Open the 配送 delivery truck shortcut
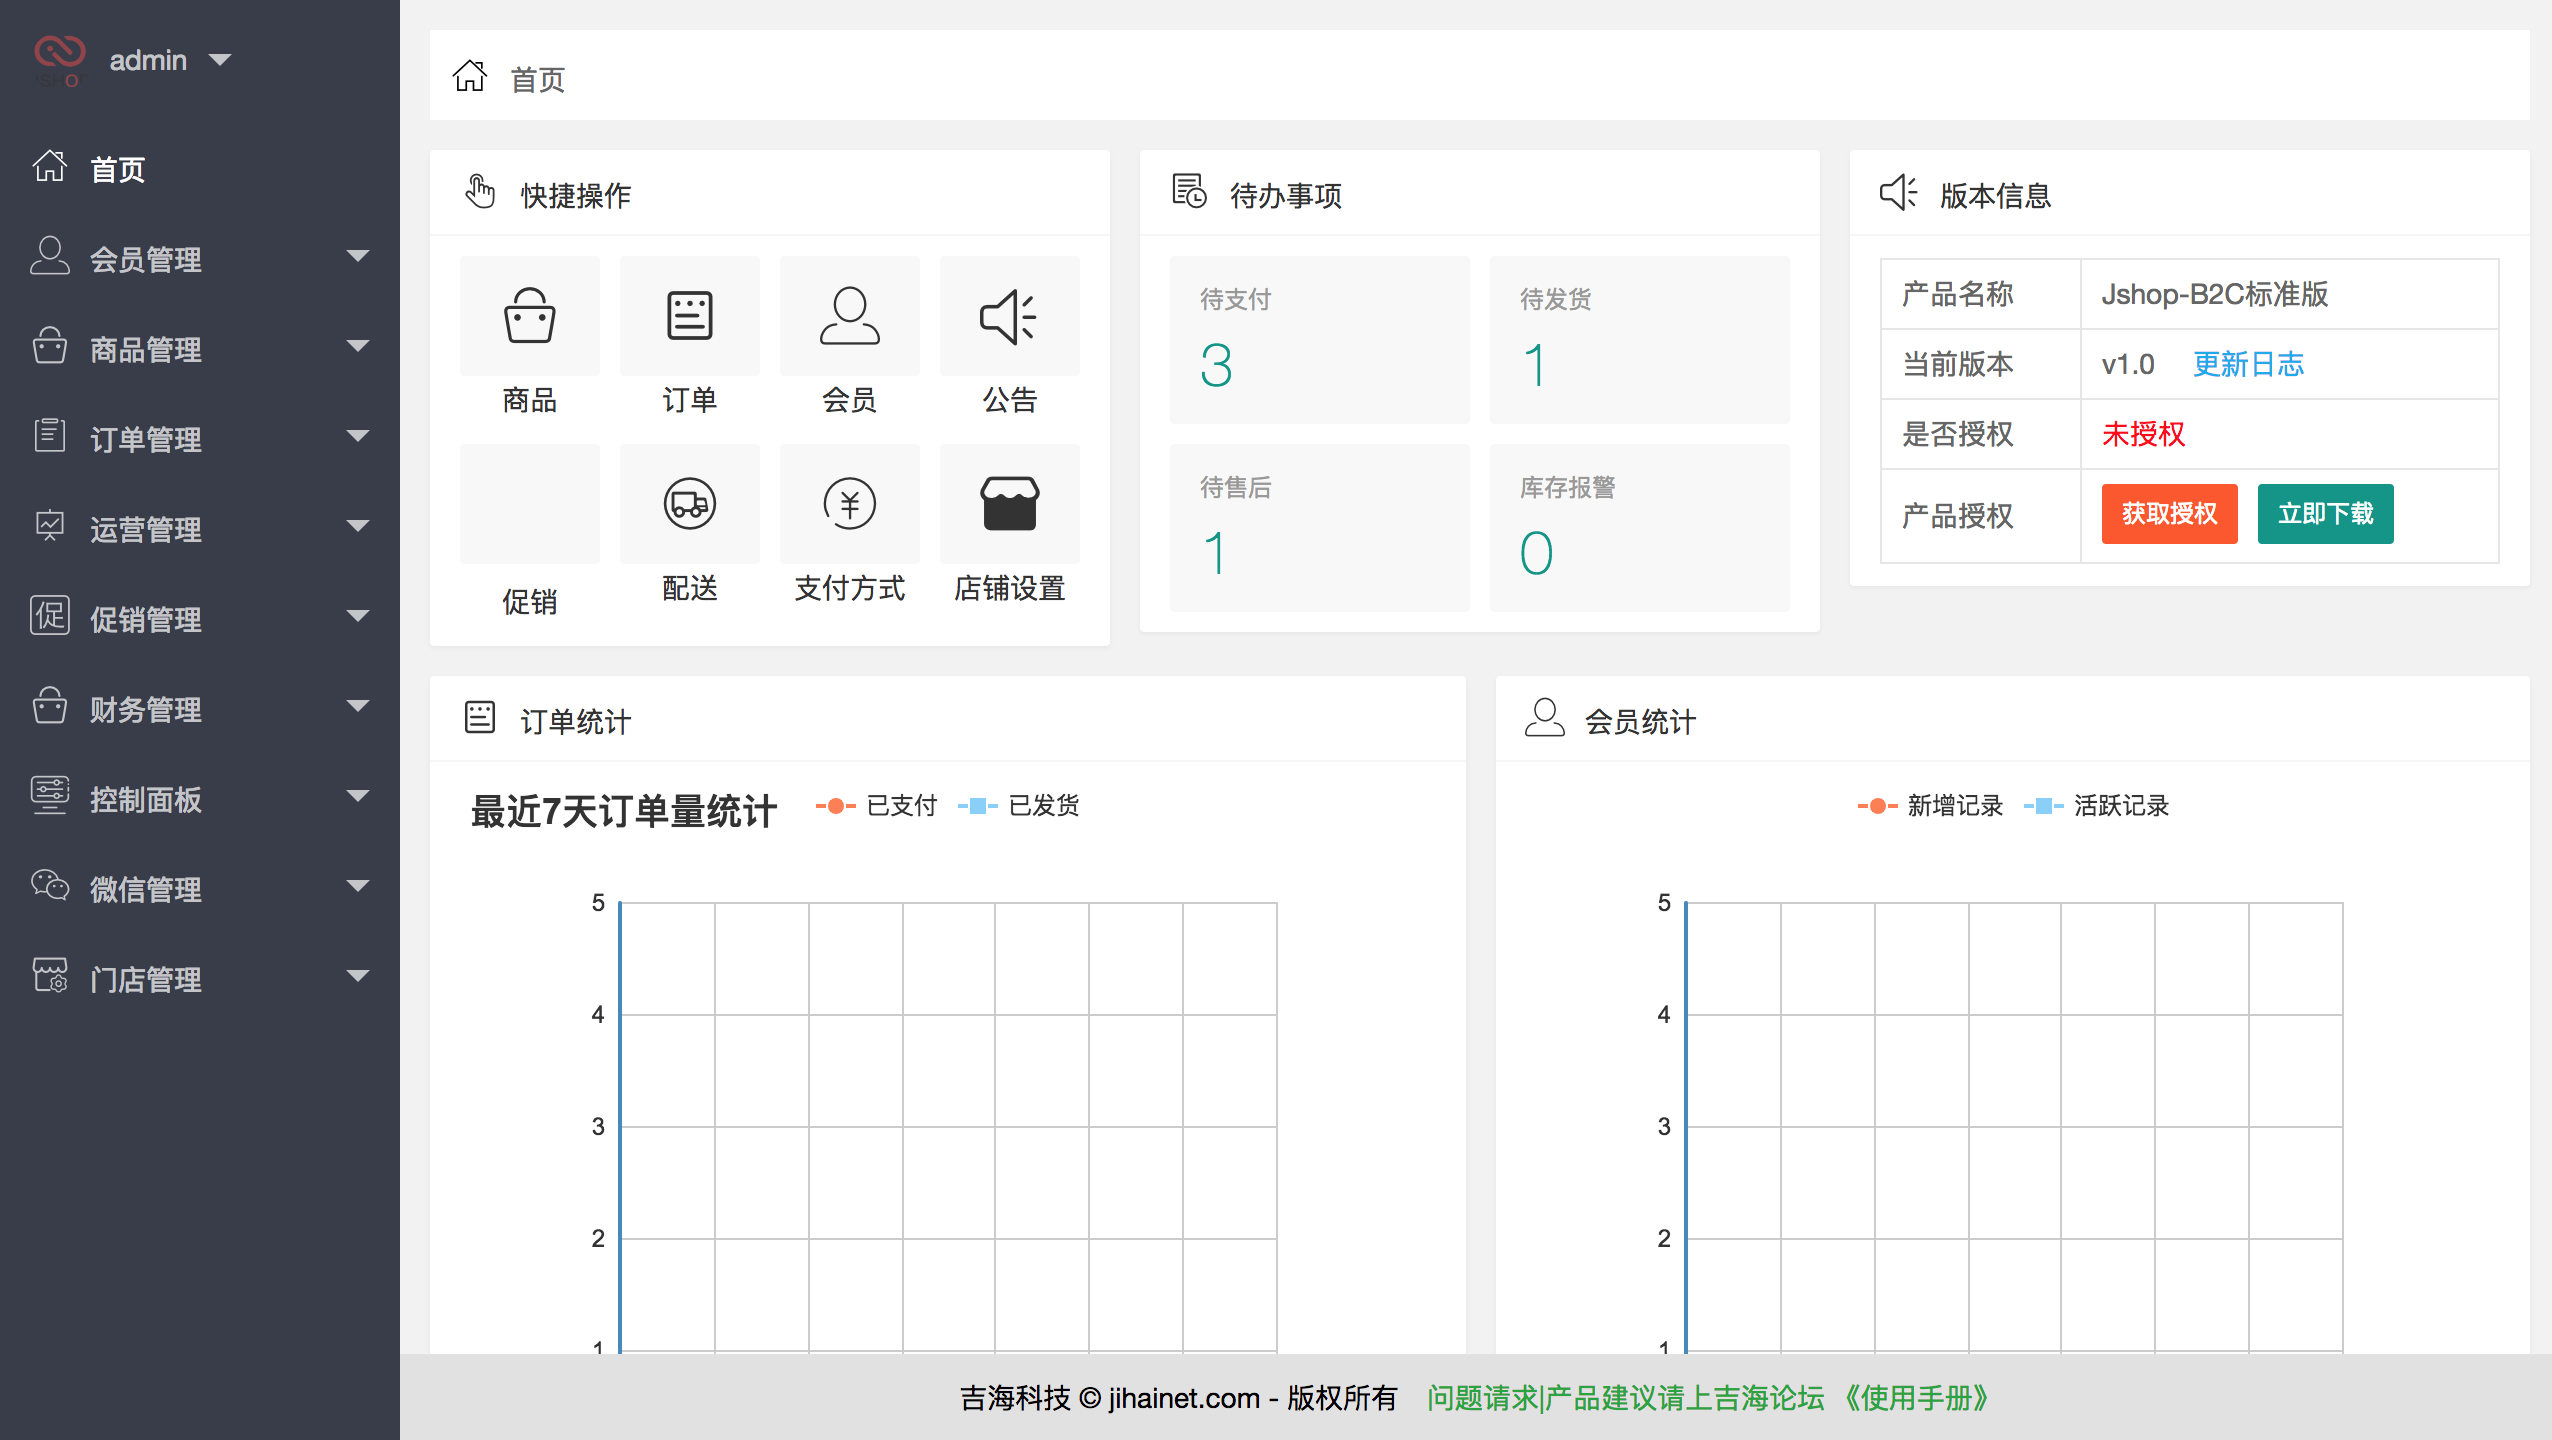The width and height of the screenshot is (2552, 1440). click(x=689, y=504)
